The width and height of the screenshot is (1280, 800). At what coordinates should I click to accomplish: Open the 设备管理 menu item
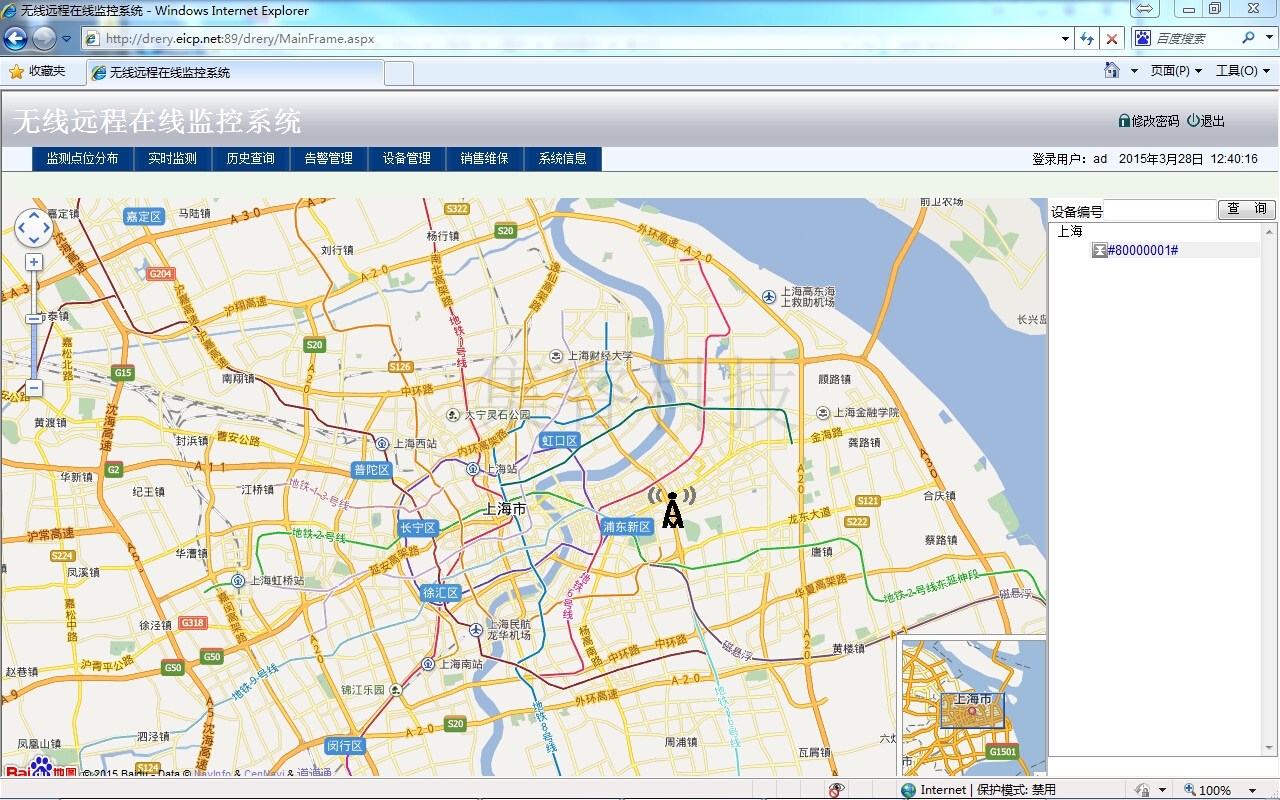click(406, 158)
